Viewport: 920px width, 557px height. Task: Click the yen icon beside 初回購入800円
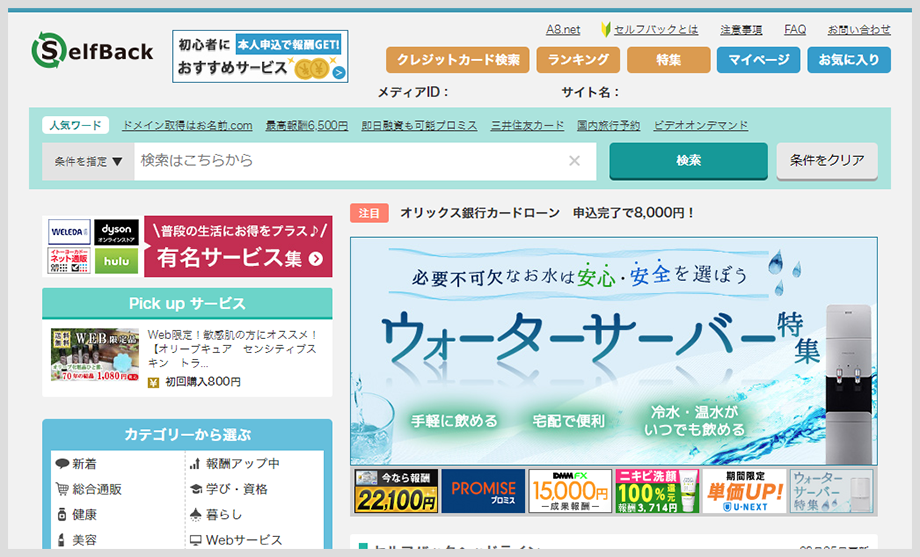click(153, 383)
